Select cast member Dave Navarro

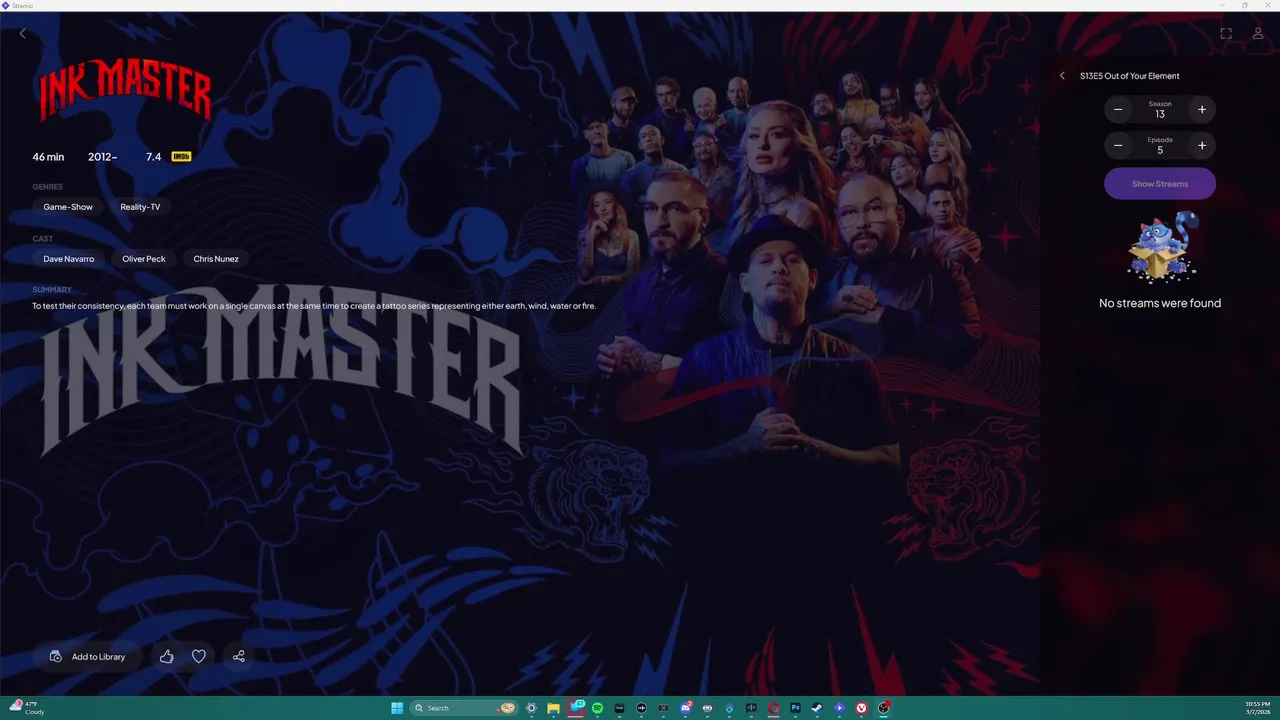(69, 259)
